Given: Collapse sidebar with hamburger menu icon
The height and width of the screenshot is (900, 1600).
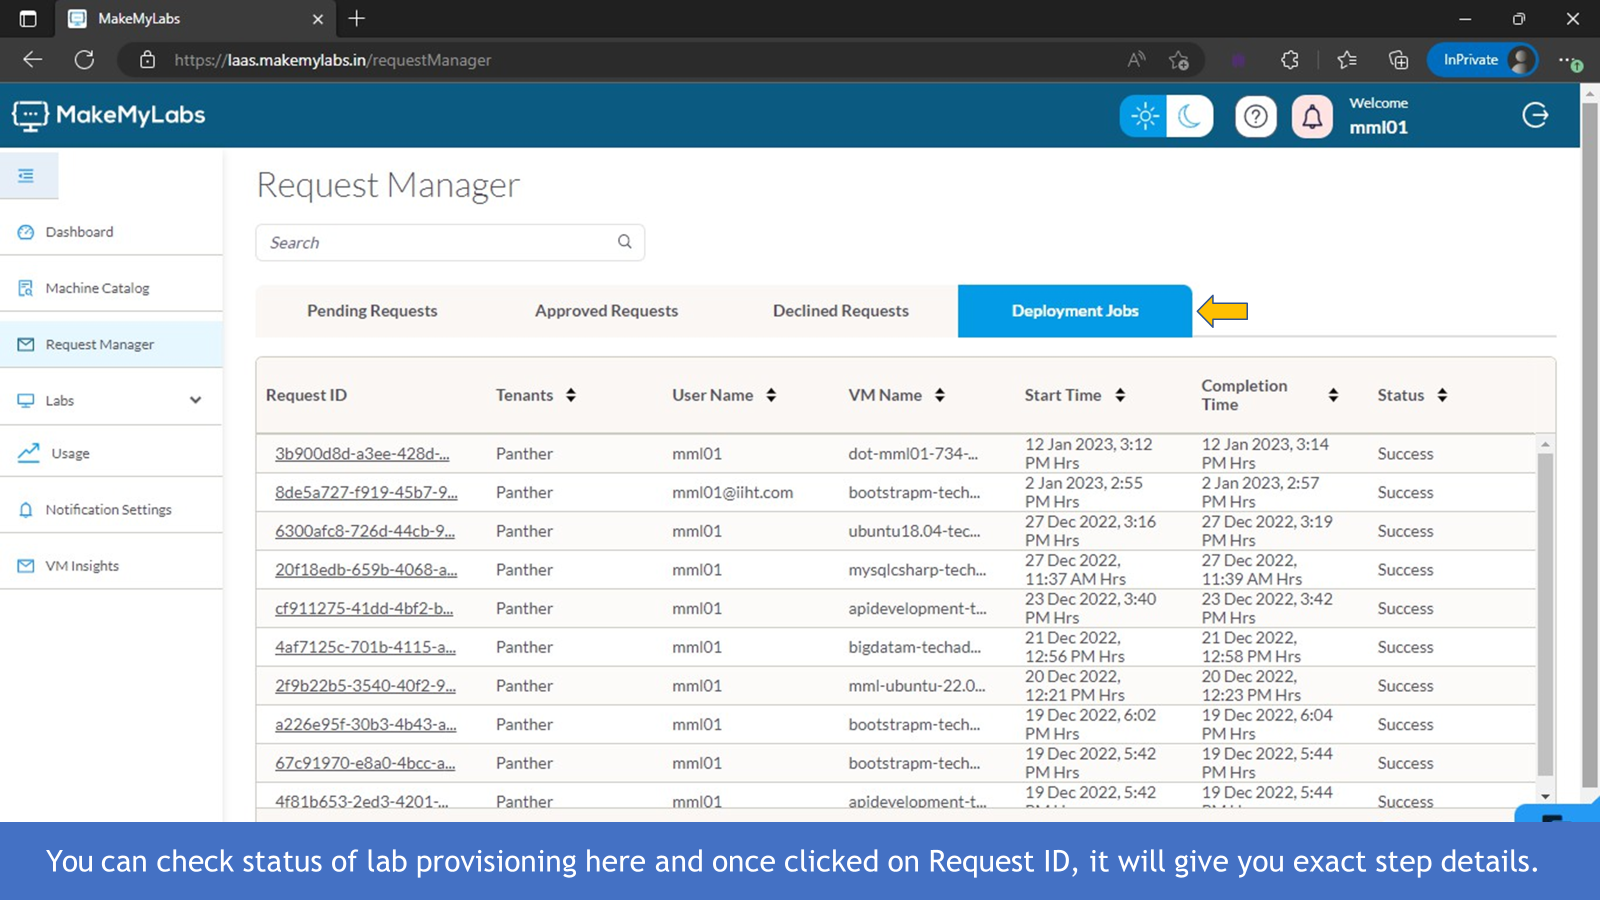Looking at the screenshot, I should pyautogui.click(x=27, y=176).
